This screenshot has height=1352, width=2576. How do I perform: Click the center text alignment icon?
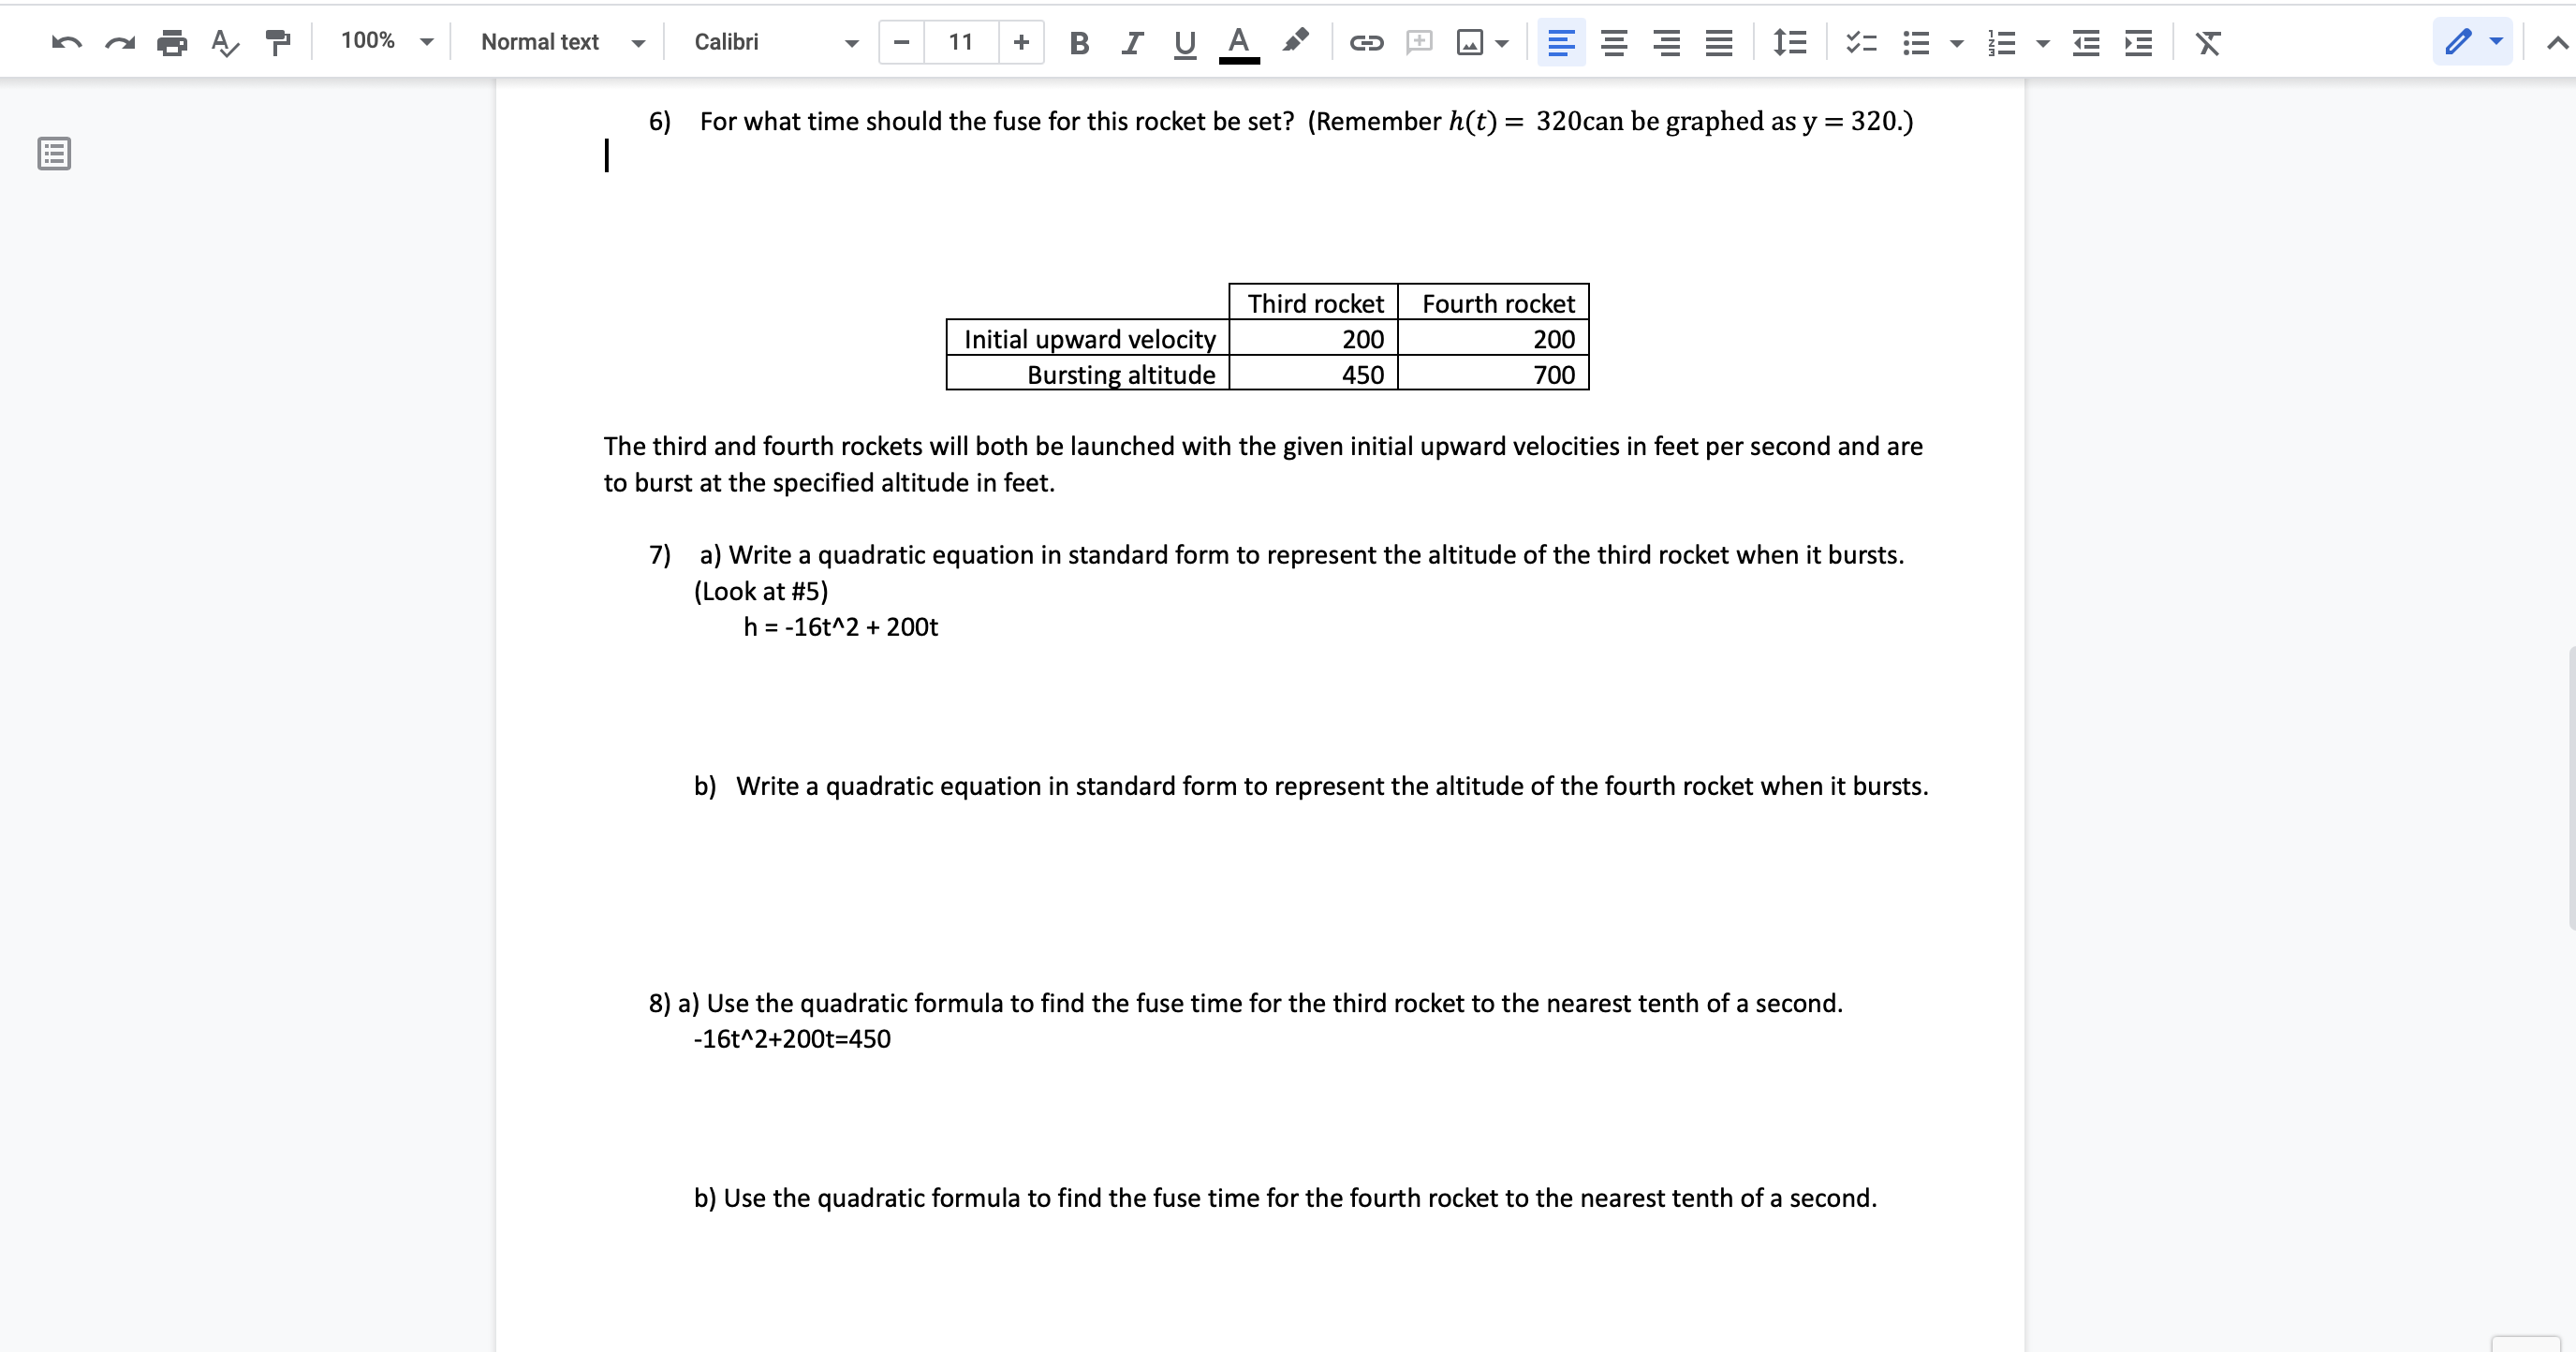(x=1609, y=41)
